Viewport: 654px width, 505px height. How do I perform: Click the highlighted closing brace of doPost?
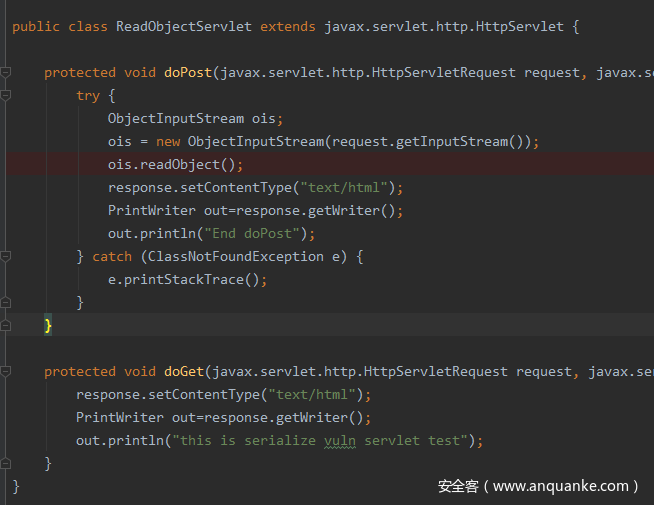point(48,326)
